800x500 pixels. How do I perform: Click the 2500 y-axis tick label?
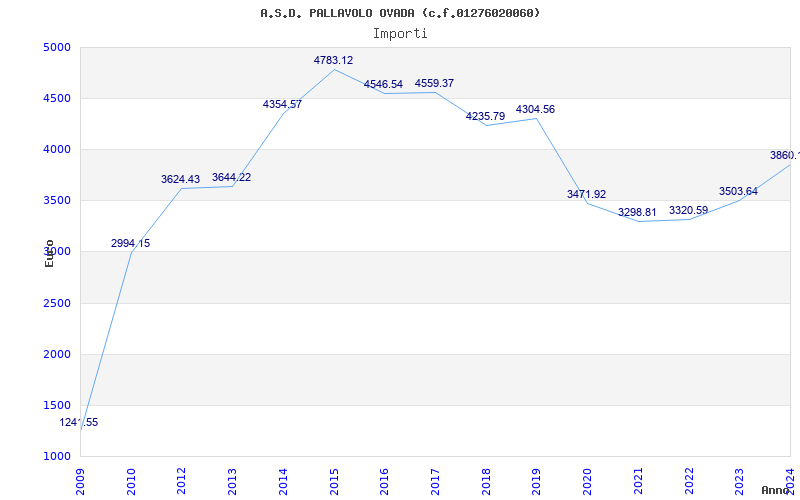pos(57,304)
